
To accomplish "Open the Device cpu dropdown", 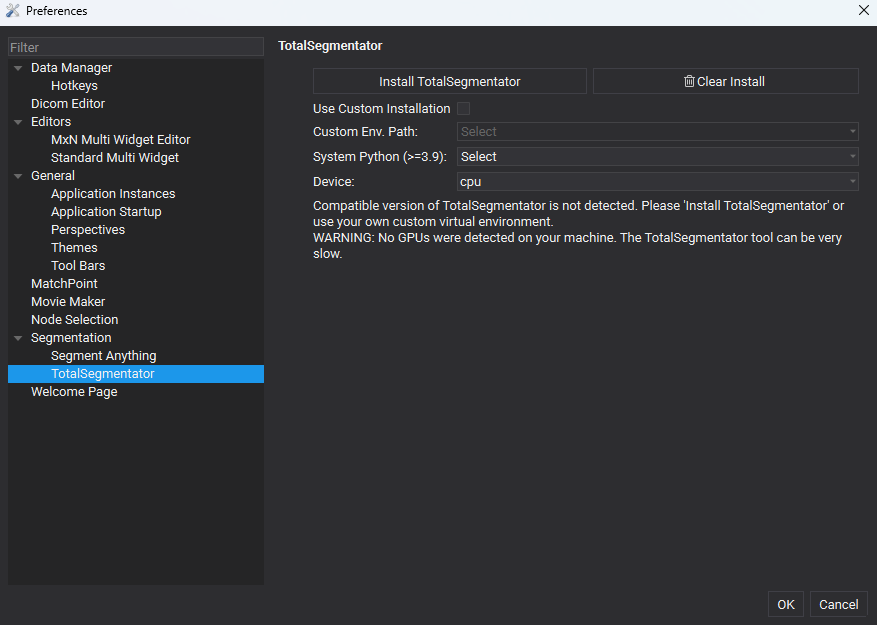I will (x=658, y=182).
